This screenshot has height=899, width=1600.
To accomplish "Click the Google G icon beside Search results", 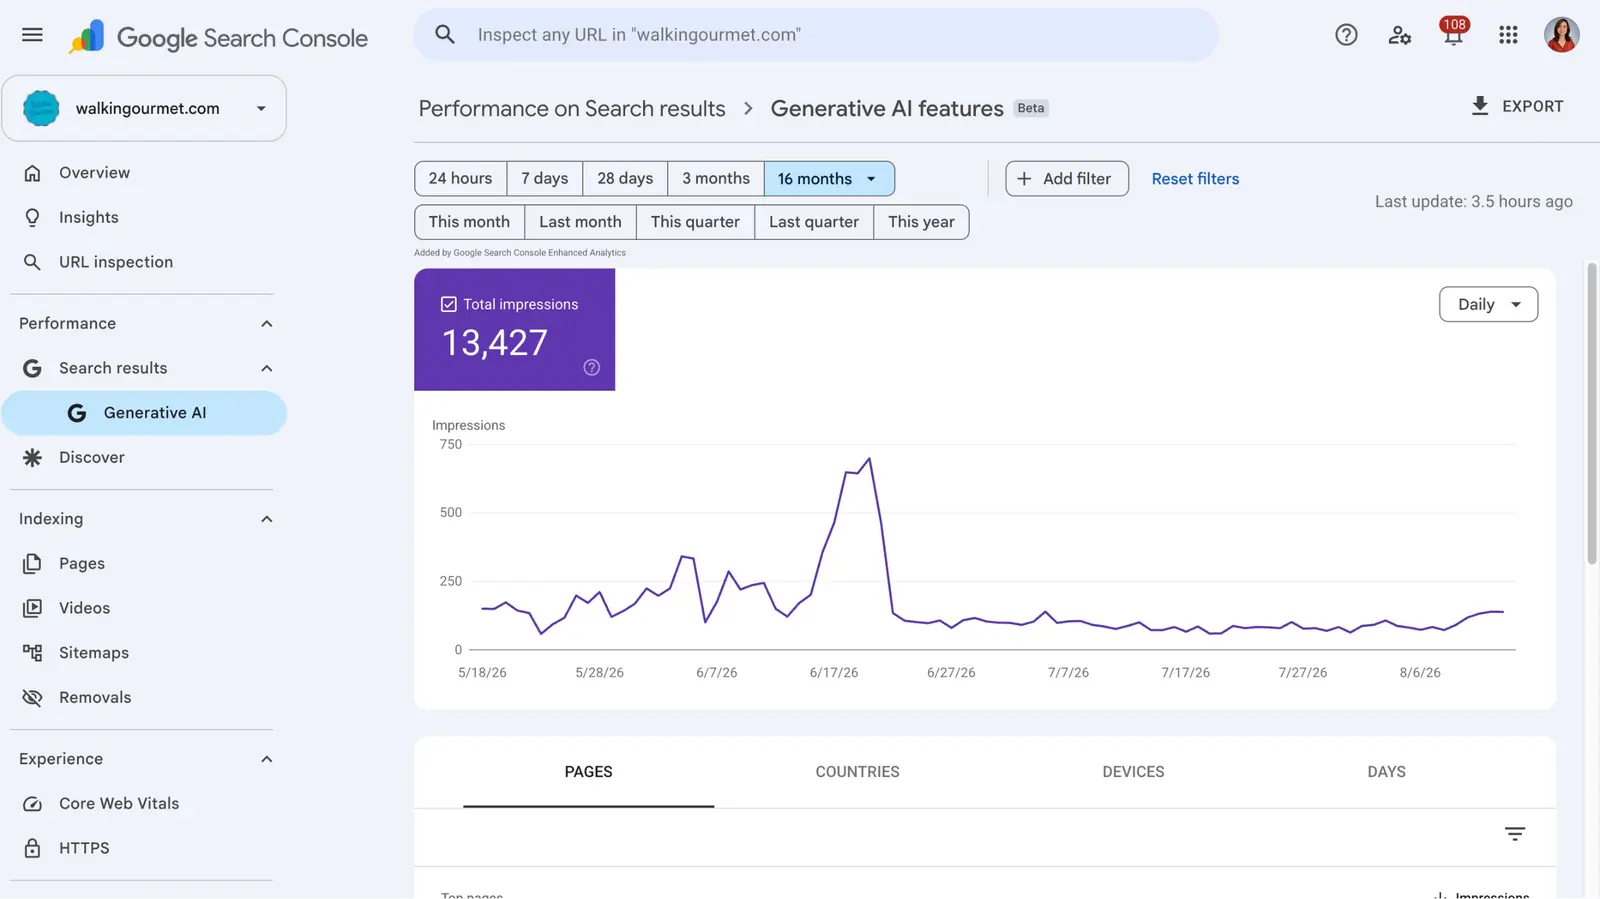I will [33, 369].
